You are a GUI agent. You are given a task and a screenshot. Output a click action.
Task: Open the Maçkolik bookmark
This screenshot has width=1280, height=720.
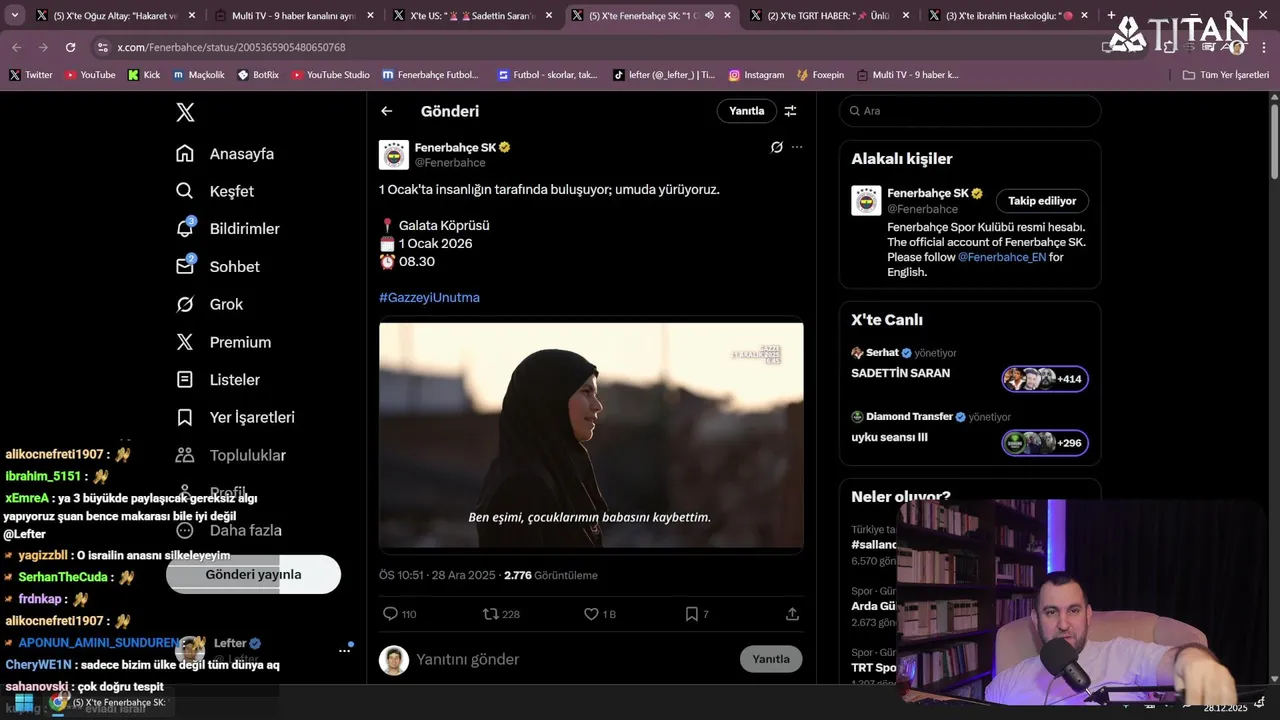coord(198,75)
